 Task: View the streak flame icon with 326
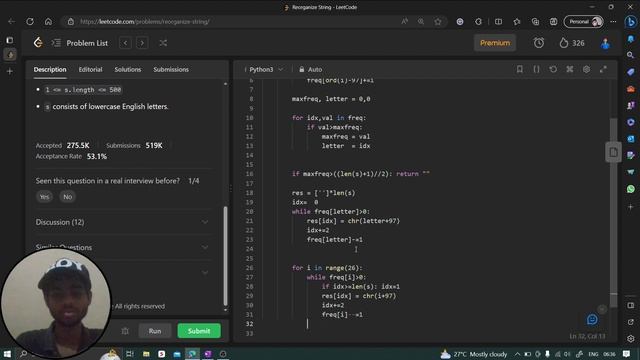coord(572,43)
